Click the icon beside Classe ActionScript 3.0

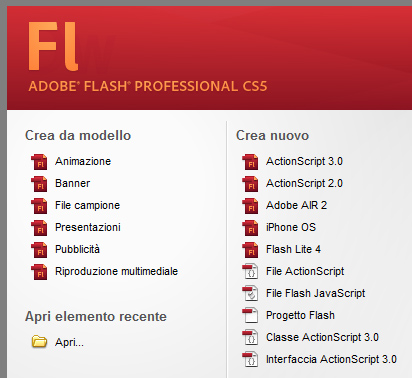(x=250, y=337)
